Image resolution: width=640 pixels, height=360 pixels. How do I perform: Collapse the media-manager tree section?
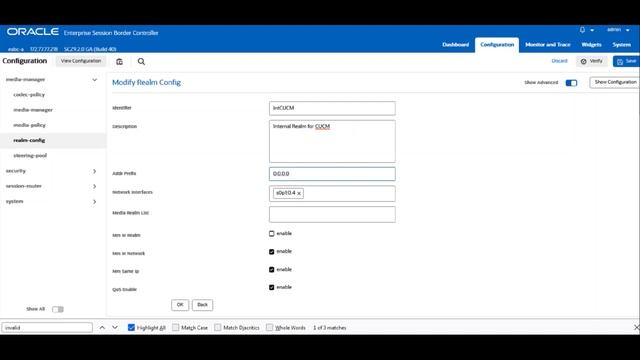(x=94, y=80)
